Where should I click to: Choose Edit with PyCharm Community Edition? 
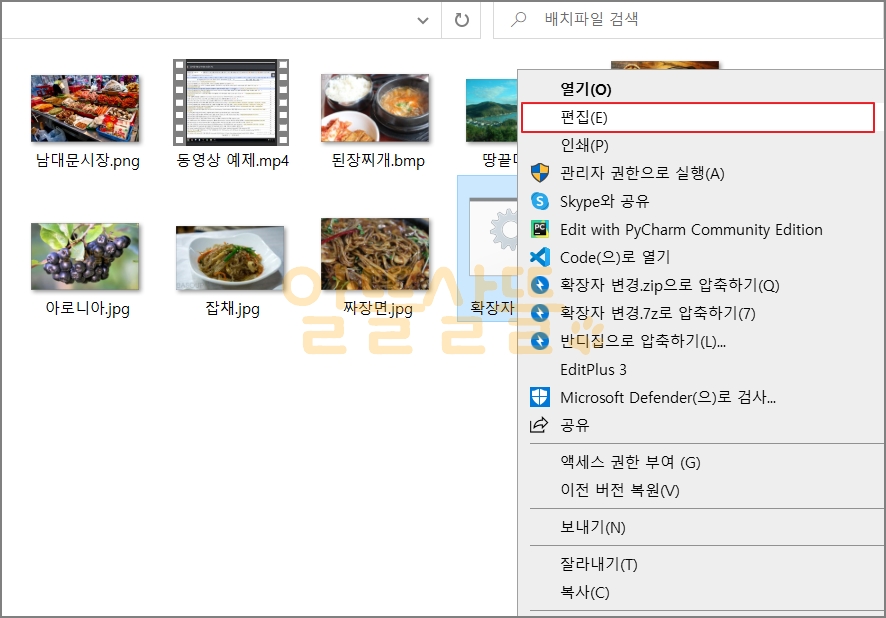701,229
